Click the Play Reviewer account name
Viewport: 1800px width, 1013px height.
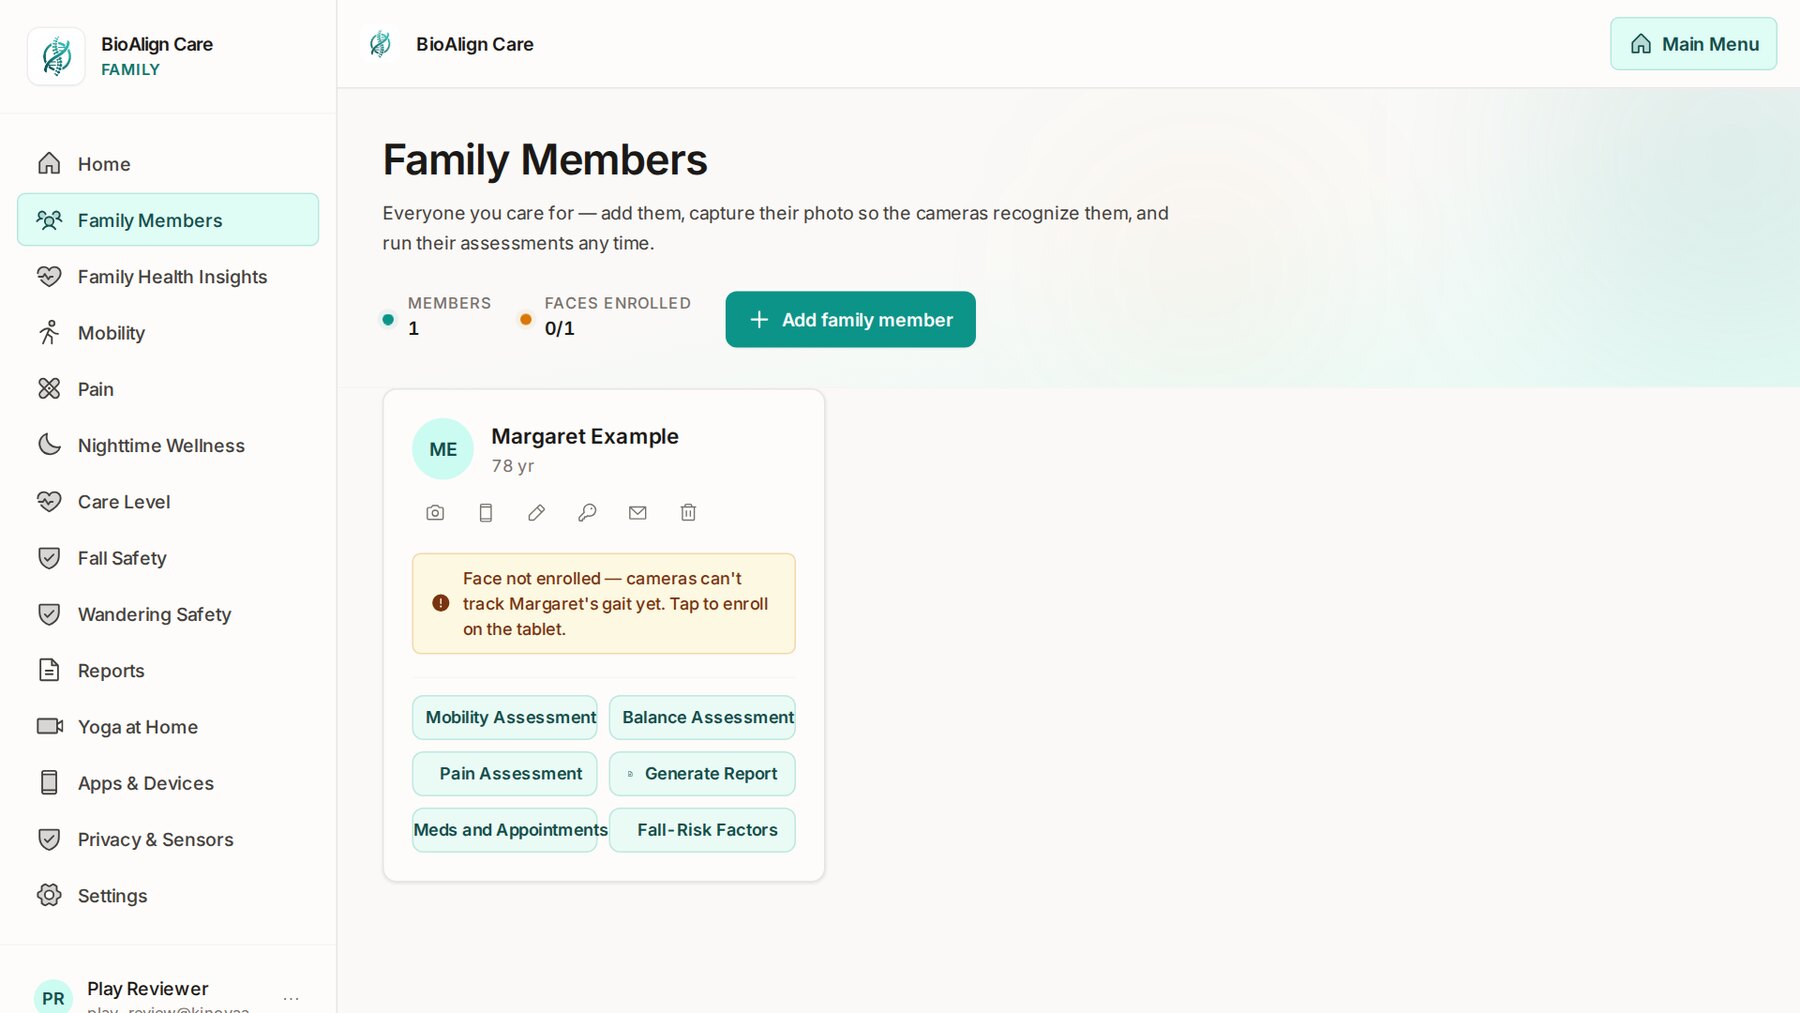pyautogui.click(x=148, y=989)
